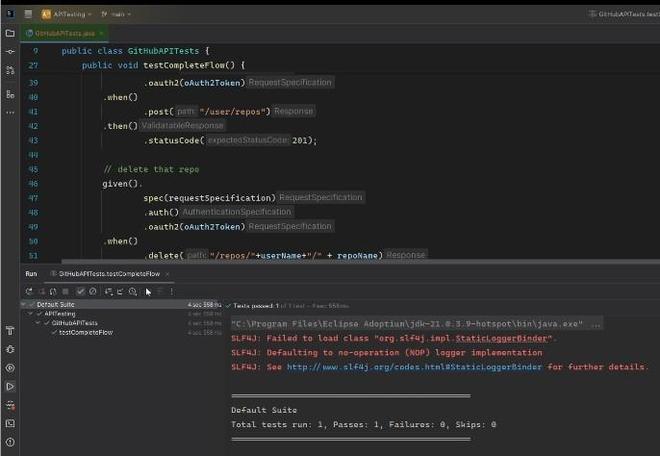Screen dimensions: 660x456
Task: Click the java.exe command line text
Action: (407, 324)
